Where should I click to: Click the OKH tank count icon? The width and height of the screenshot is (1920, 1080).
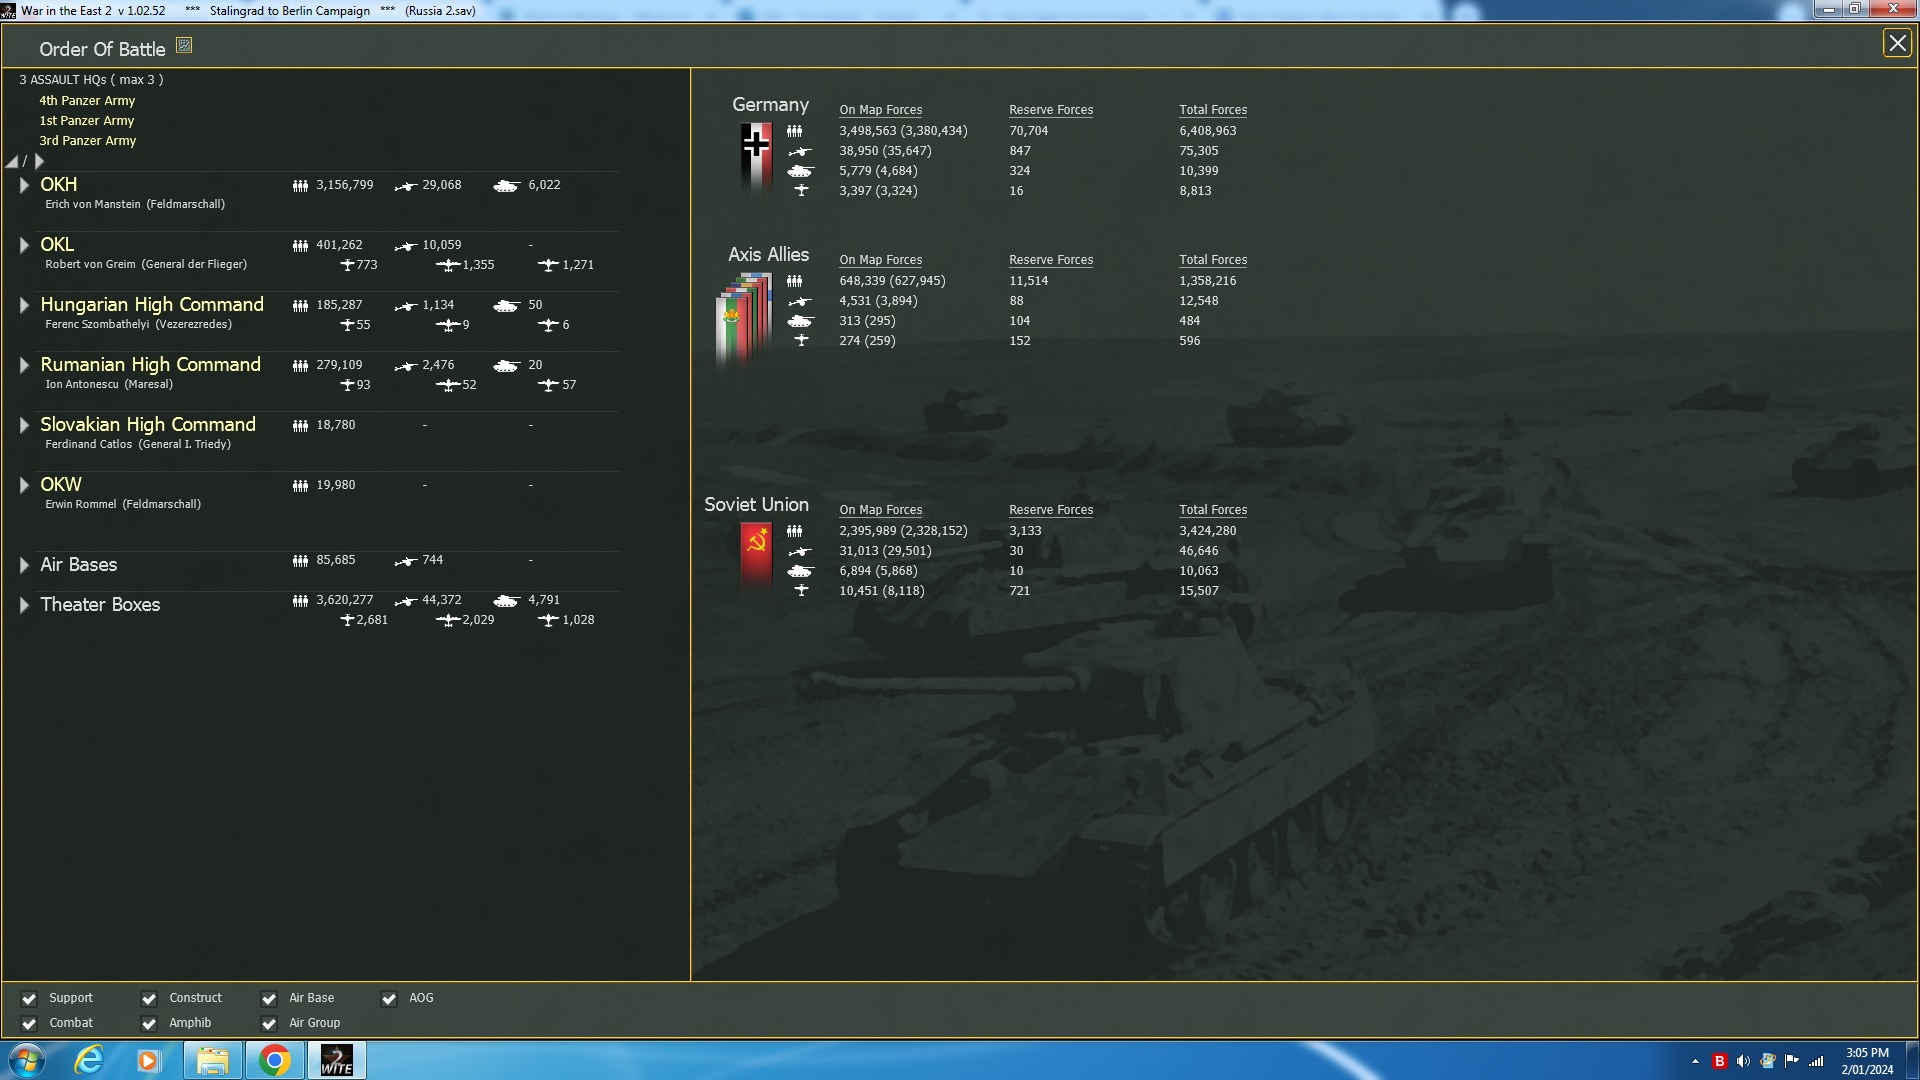pos(506,186)
